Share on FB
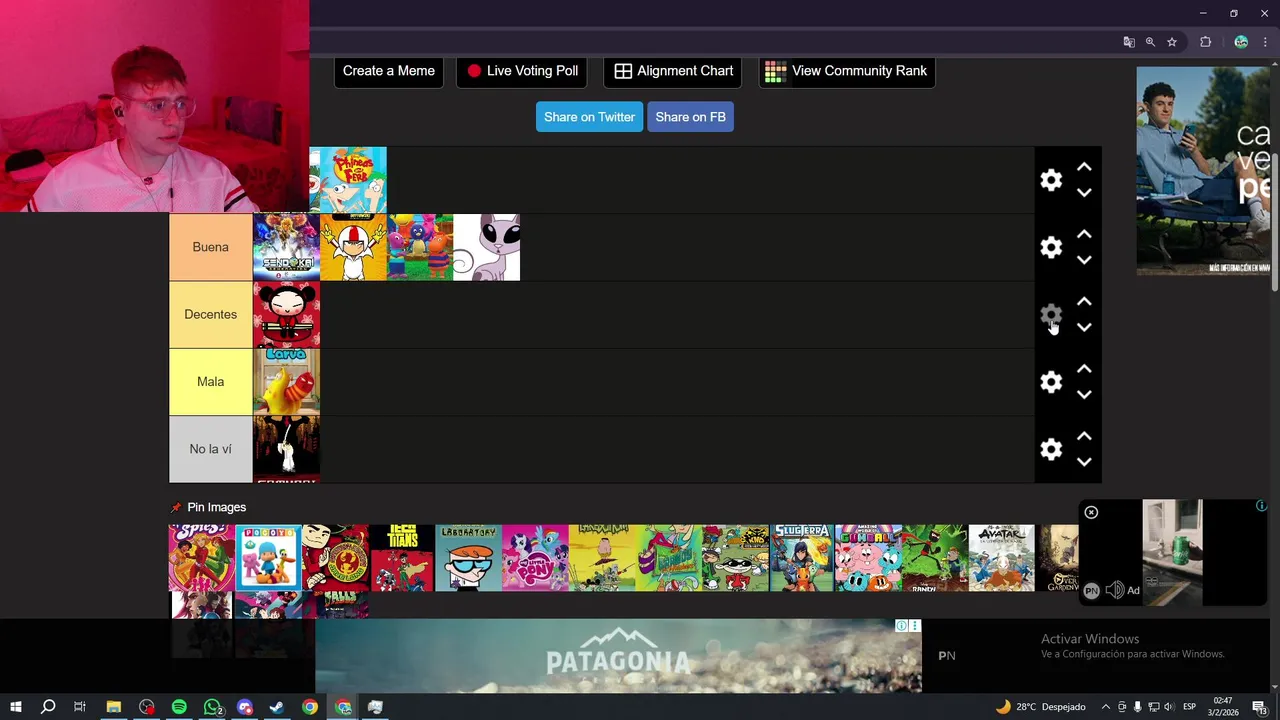The image size is (1280, 720). click(x=690, y=117)
